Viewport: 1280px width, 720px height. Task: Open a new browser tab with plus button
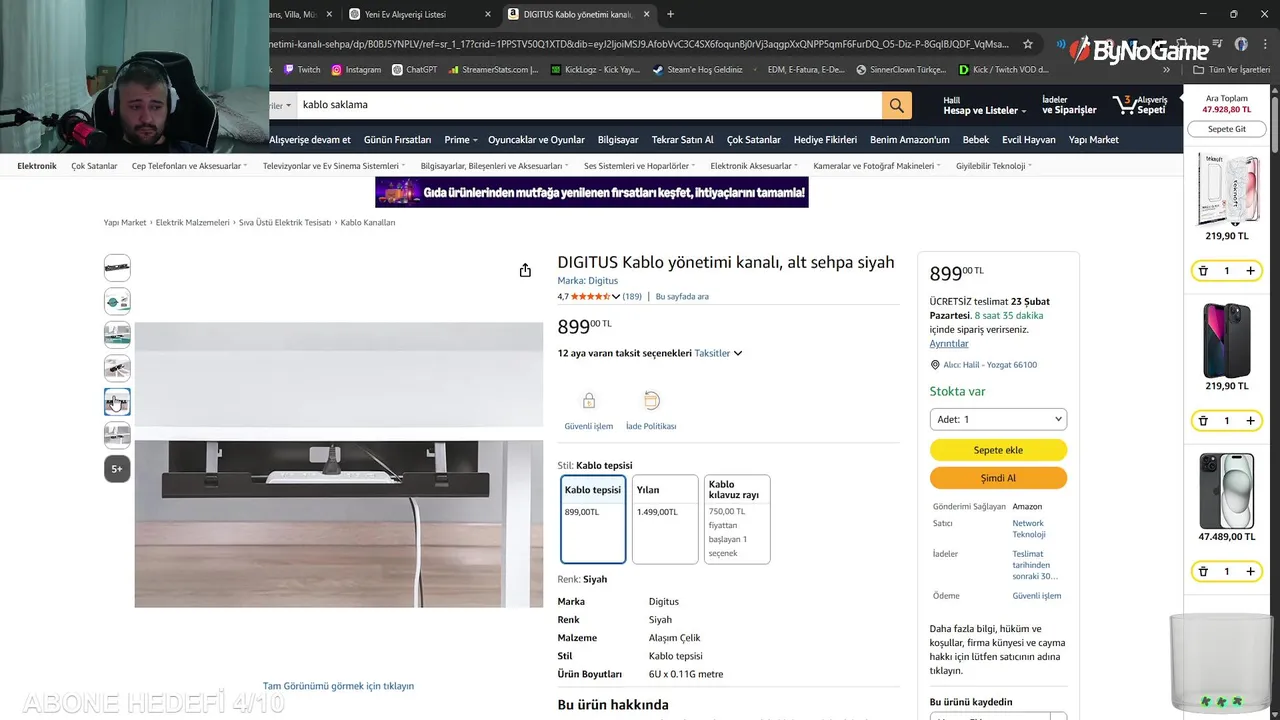(670, 14)
